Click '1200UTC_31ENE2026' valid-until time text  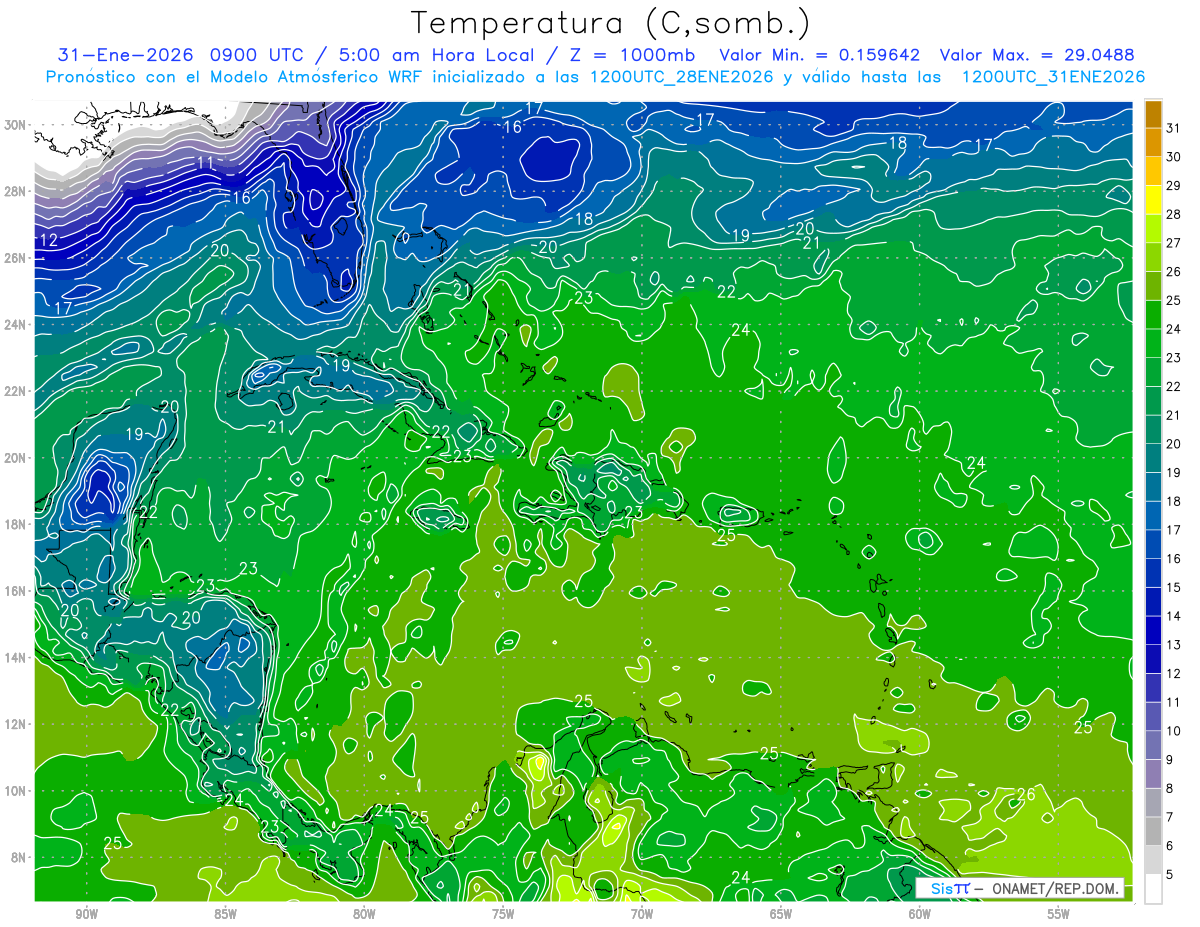[x=1053, y=77]
